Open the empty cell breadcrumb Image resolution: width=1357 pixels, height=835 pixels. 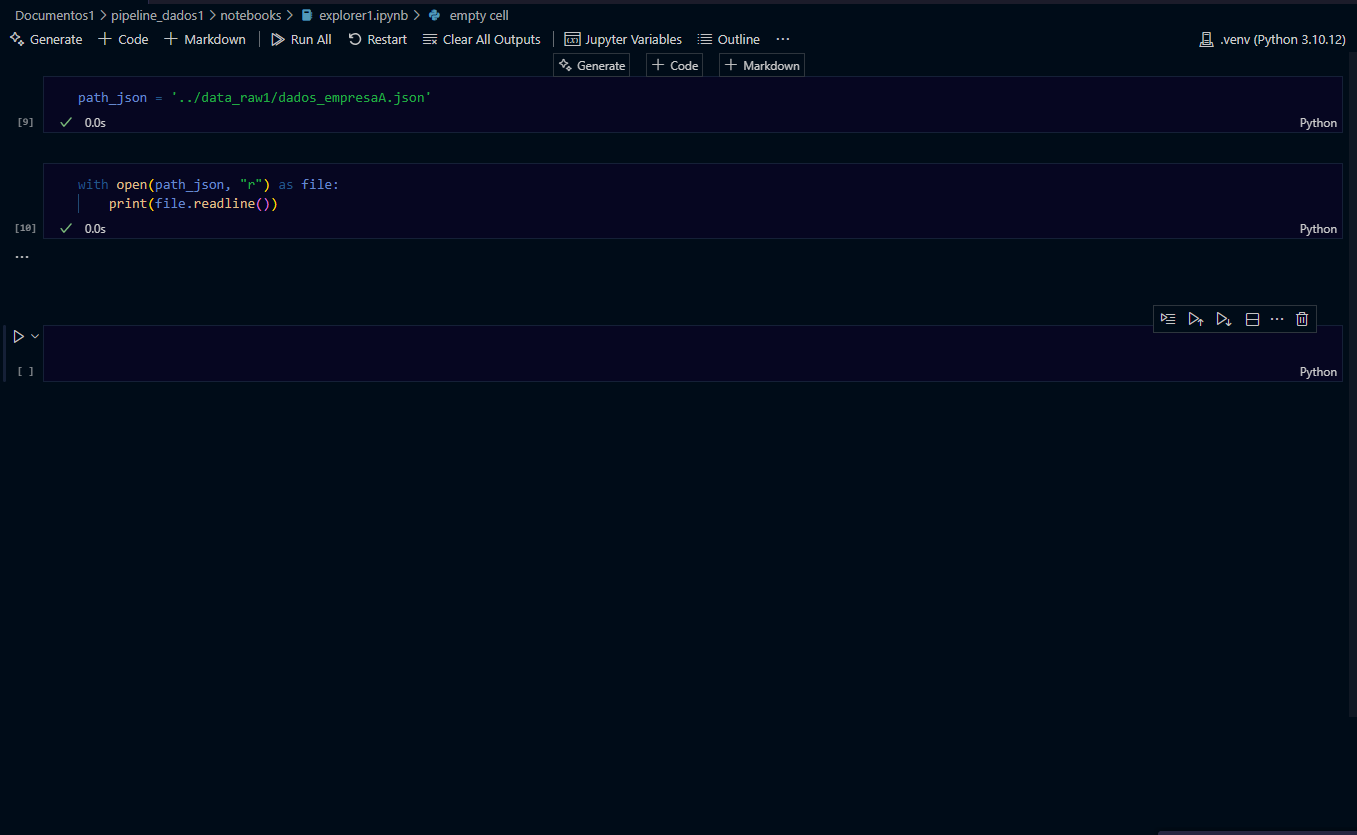coord(468,15)
